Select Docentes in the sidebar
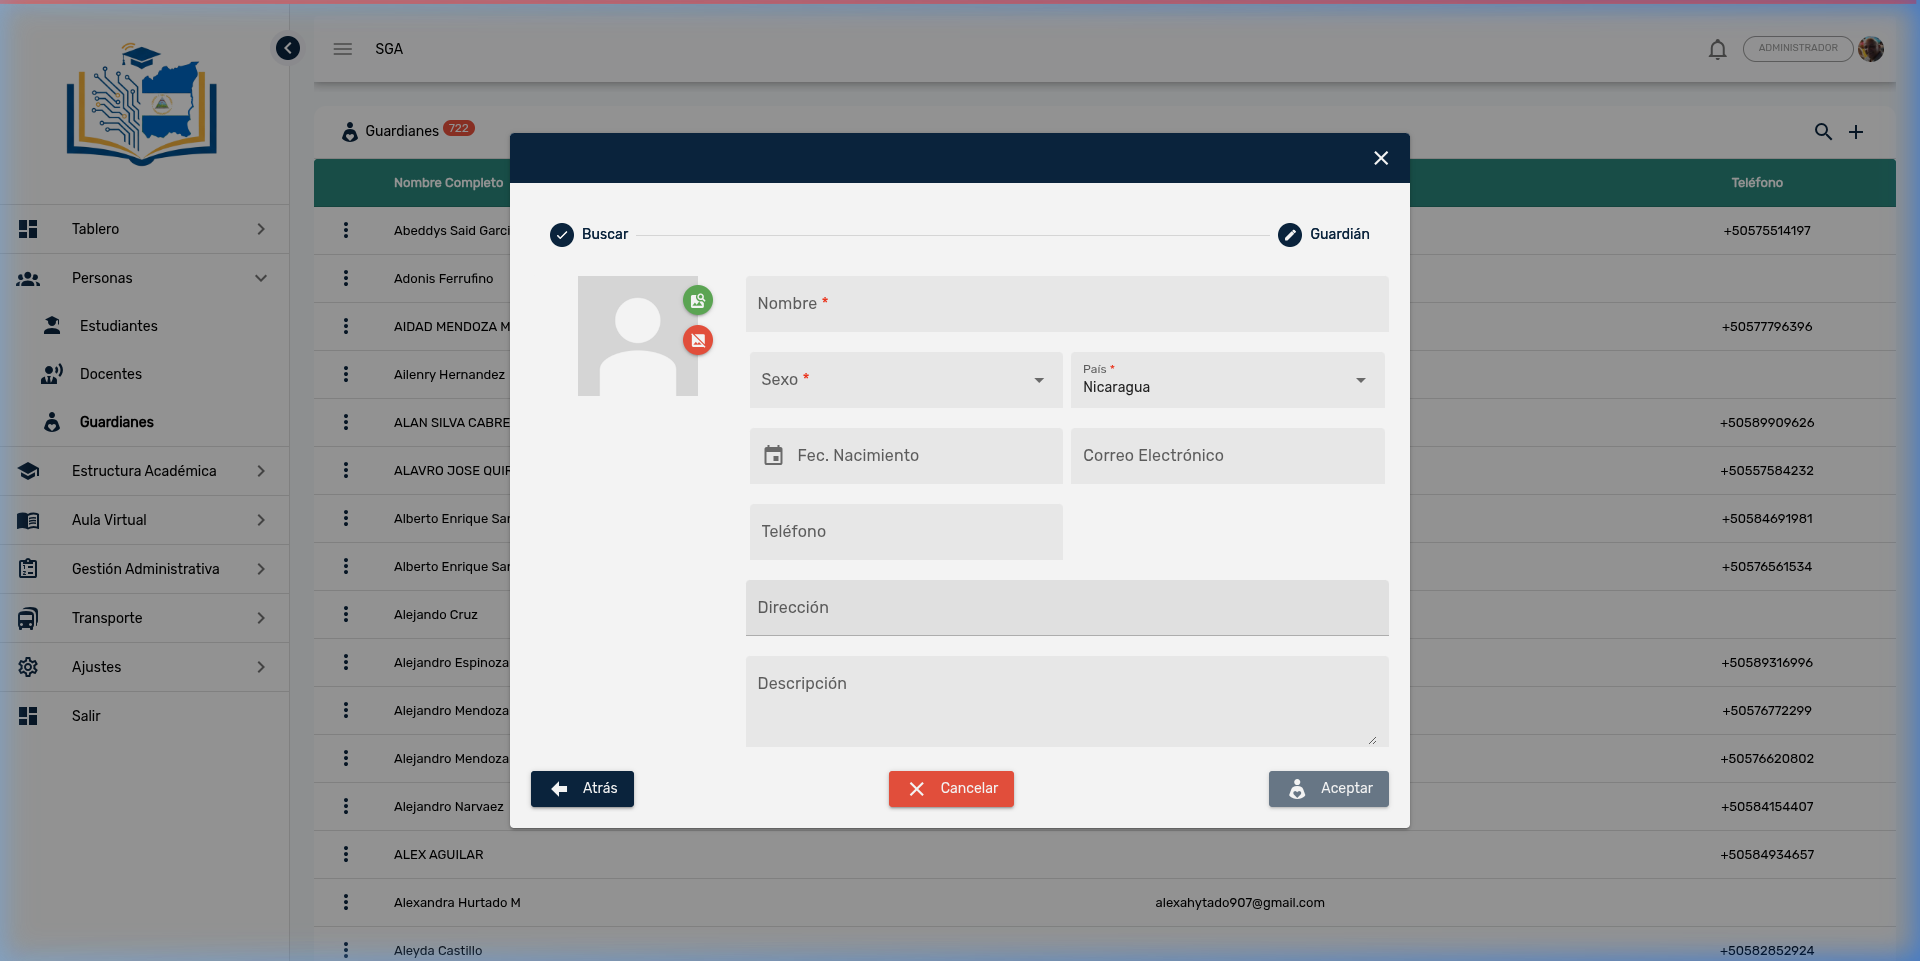 [110, 374]
